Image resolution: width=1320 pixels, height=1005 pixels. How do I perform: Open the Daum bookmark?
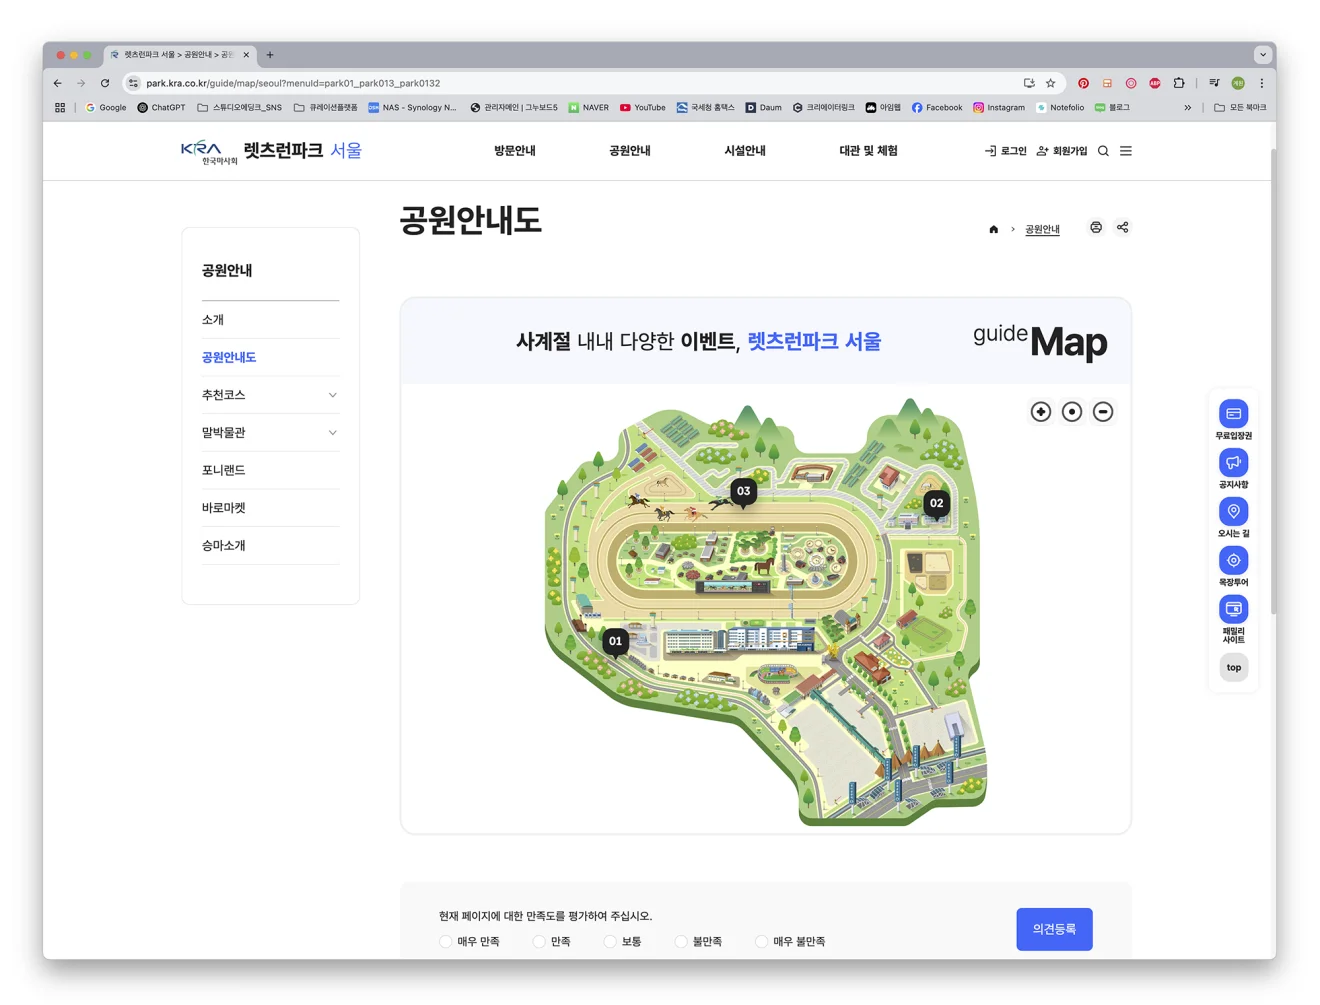tap(764, 107)
